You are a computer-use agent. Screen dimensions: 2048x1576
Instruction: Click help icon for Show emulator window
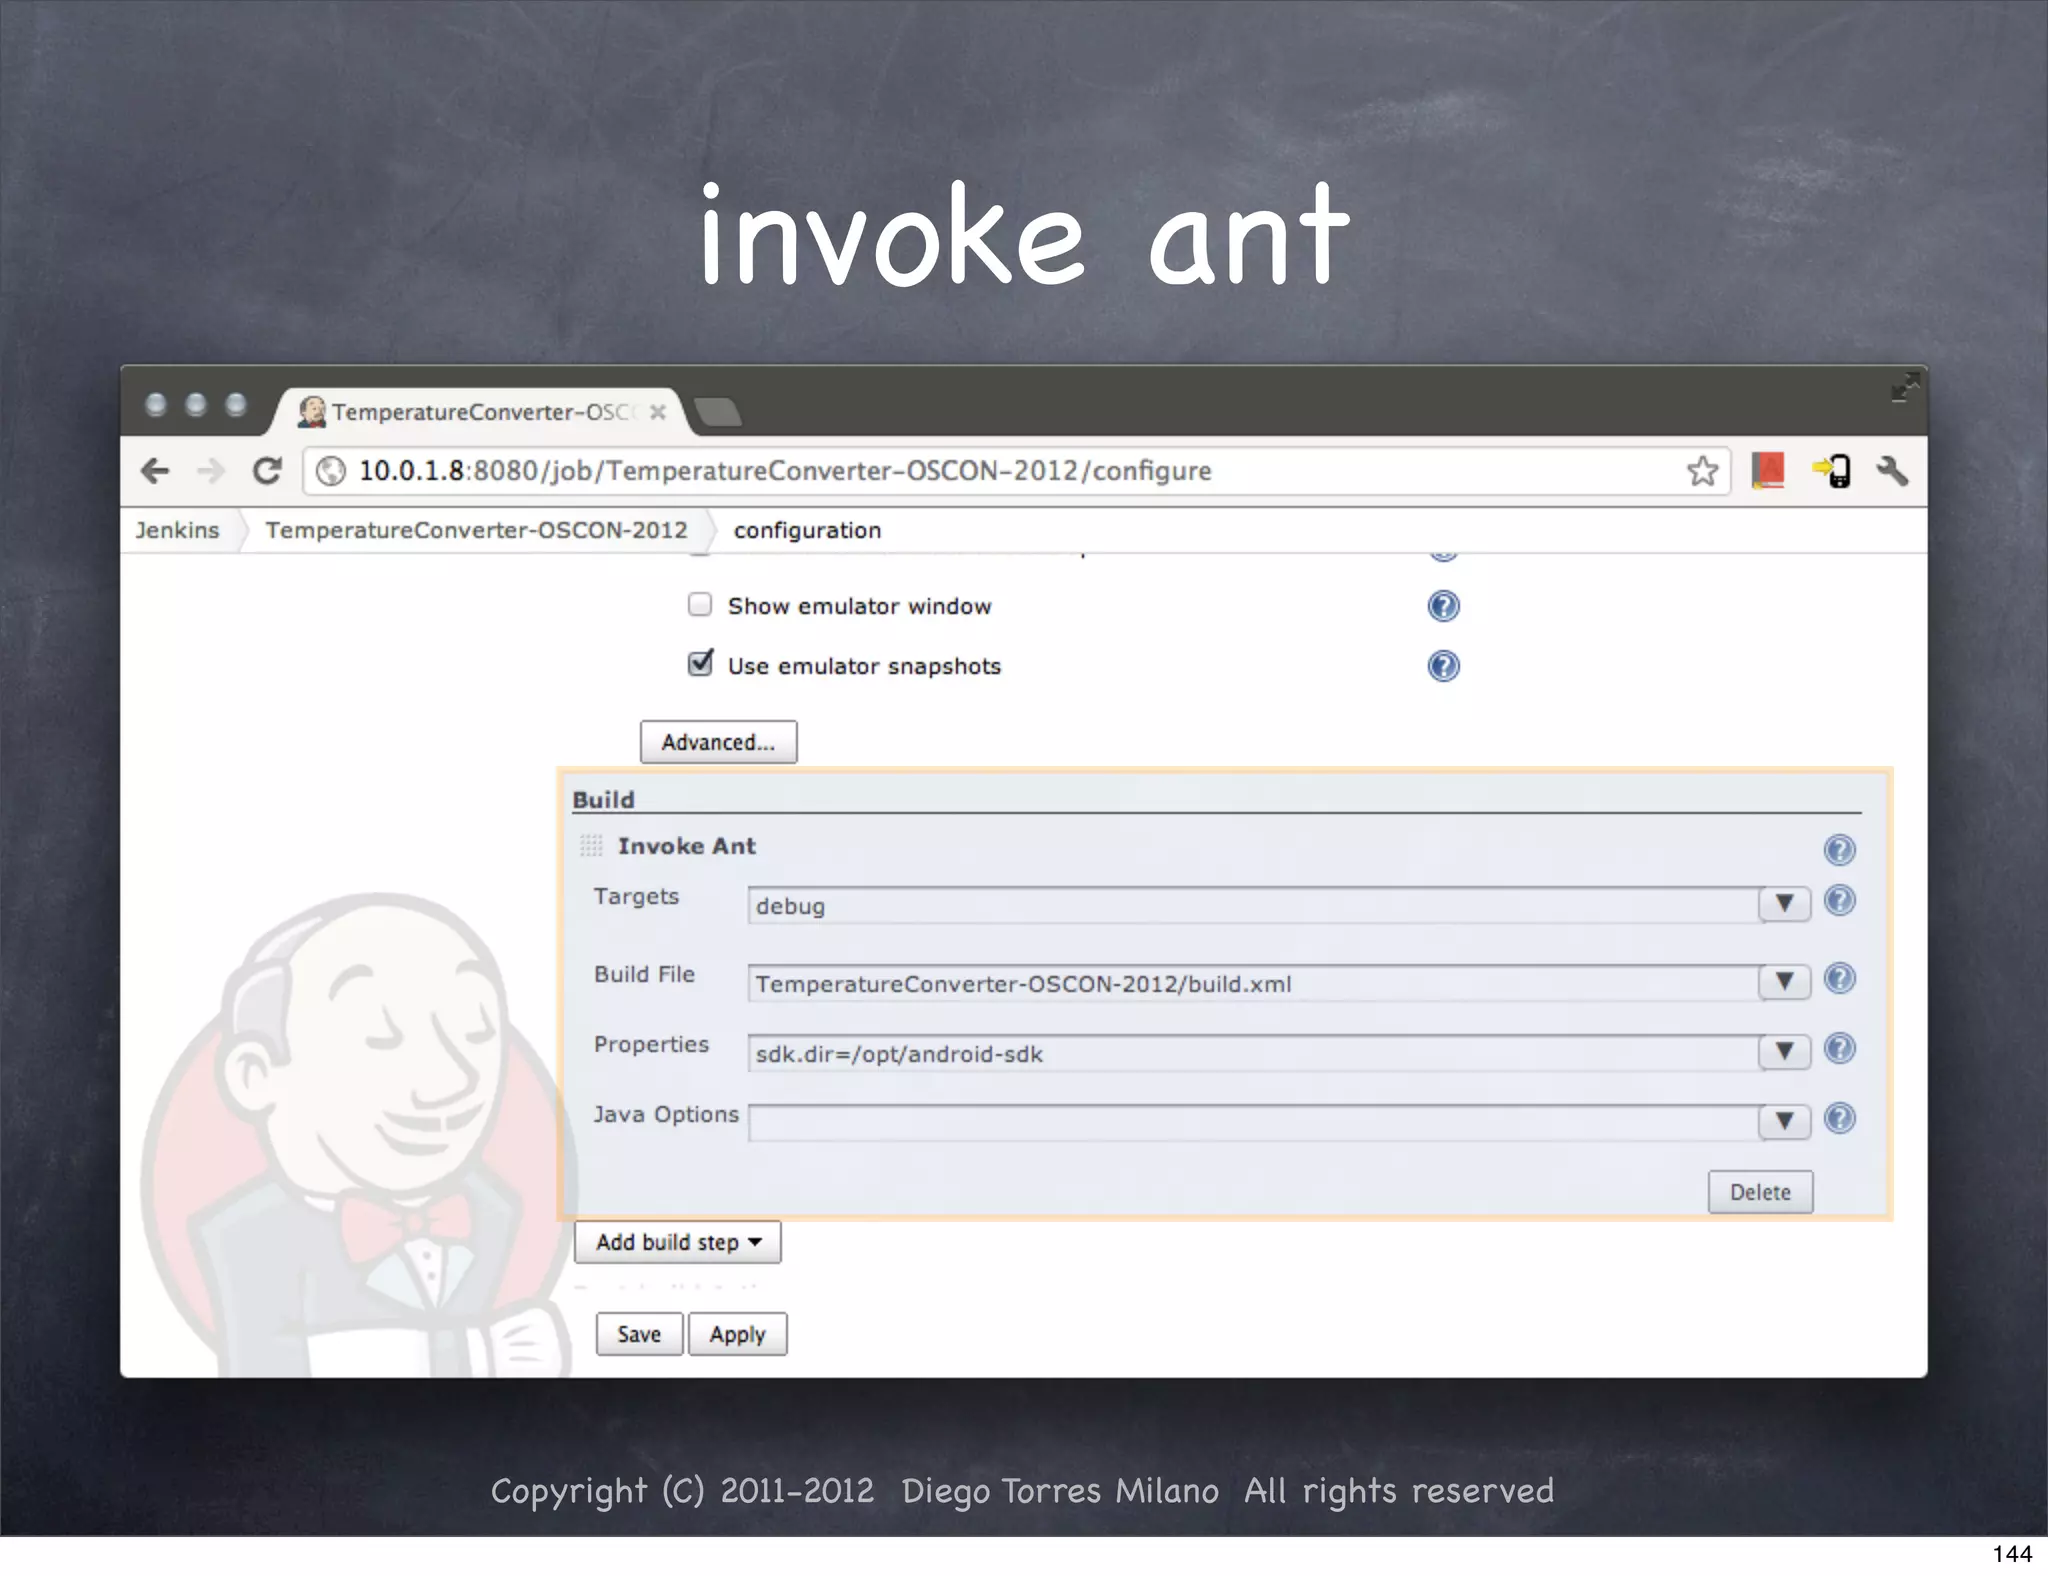tap(1443, 606)
